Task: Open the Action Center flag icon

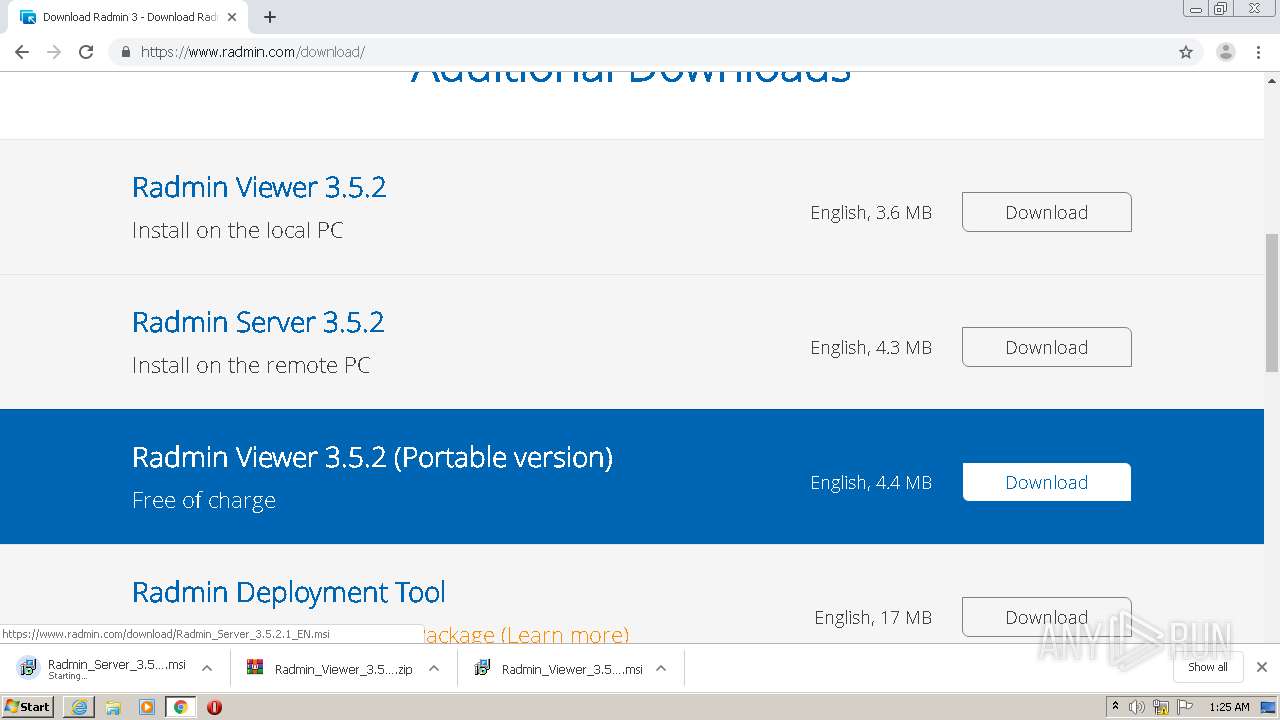Action: point(1185,707)
